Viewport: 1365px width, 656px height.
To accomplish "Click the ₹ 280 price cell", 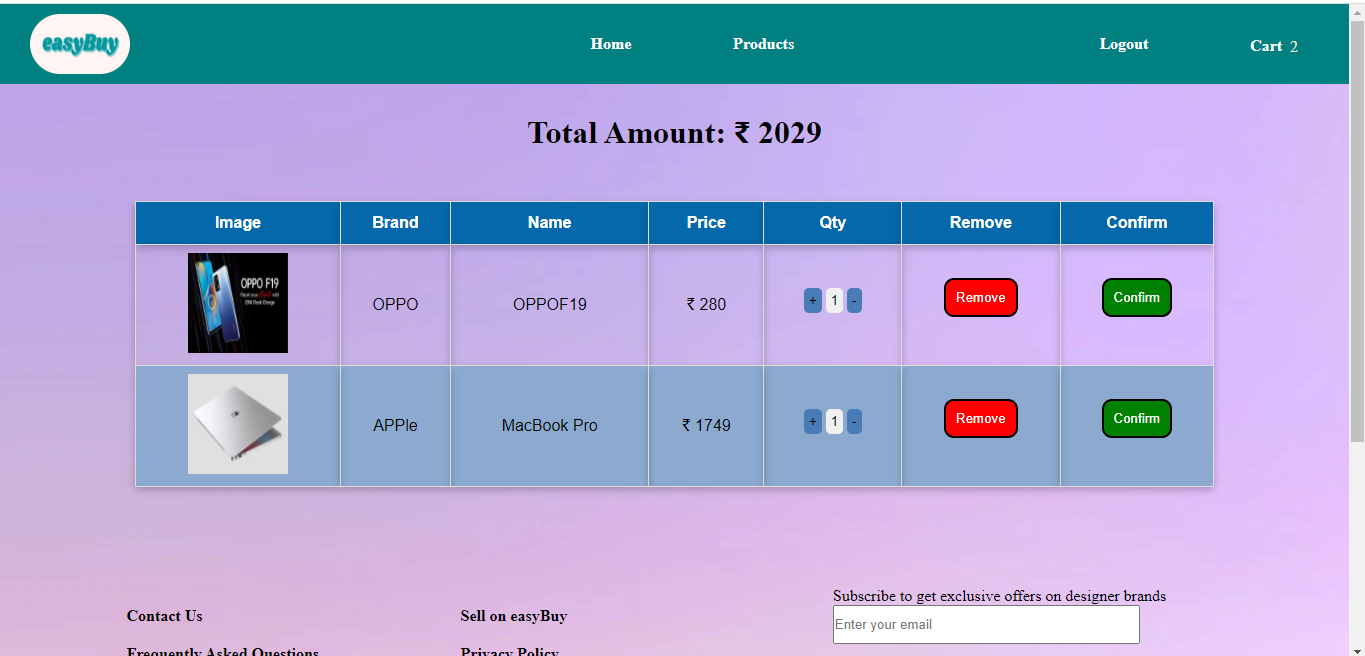I will (x=706, y=304).
